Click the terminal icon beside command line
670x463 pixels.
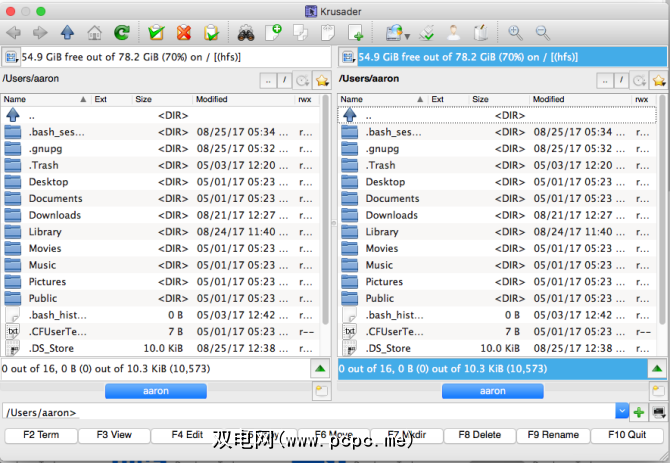[x=658, y=412]
